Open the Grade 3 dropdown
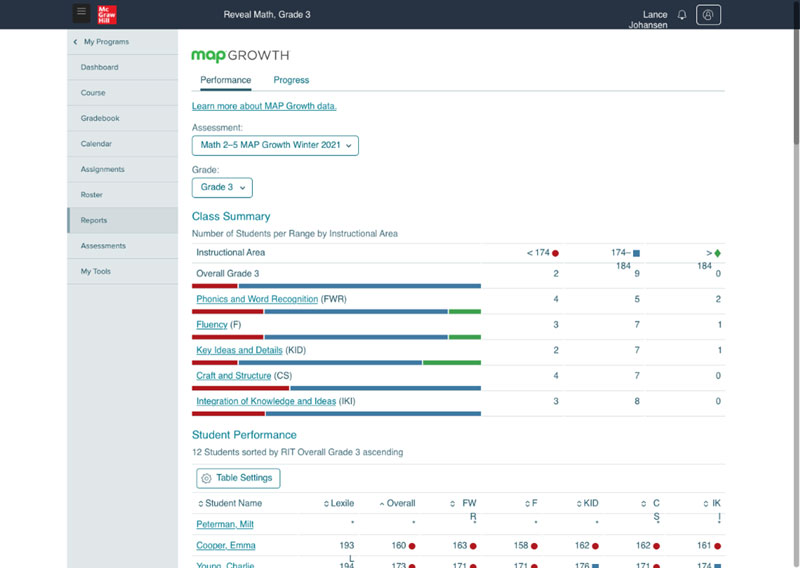800x568 pixels. coord(222,187)
